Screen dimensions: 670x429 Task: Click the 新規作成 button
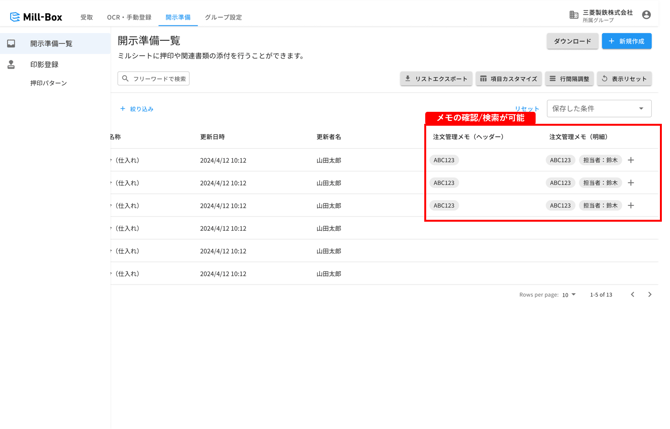point(626,41)
